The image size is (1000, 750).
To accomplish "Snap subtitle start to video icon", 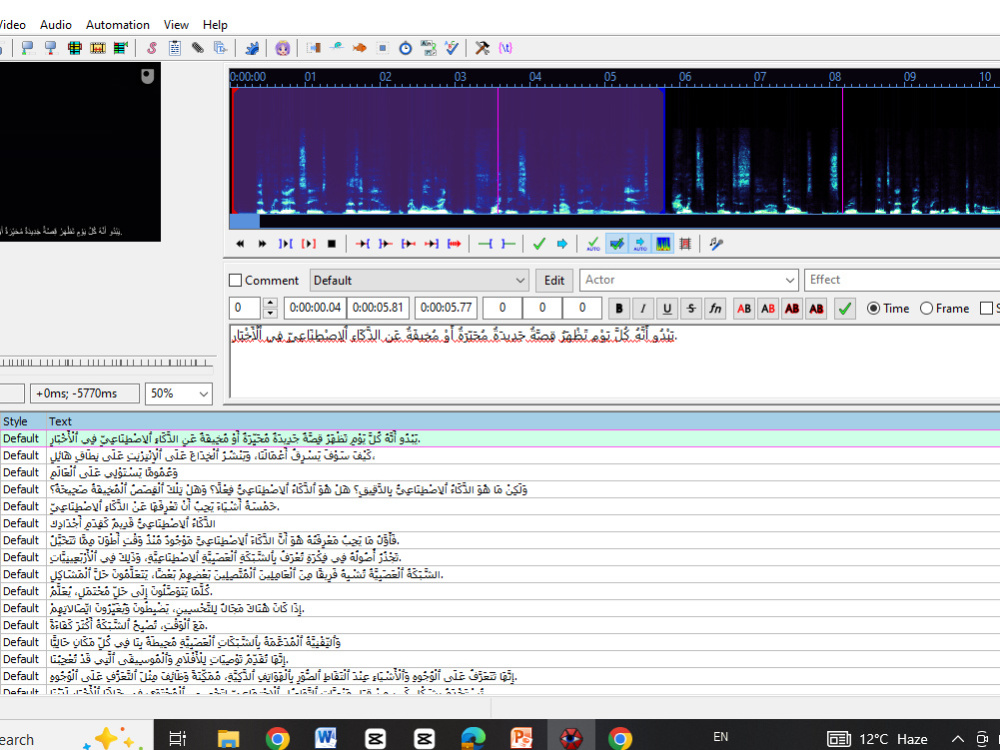I will (x=28, y=48).
